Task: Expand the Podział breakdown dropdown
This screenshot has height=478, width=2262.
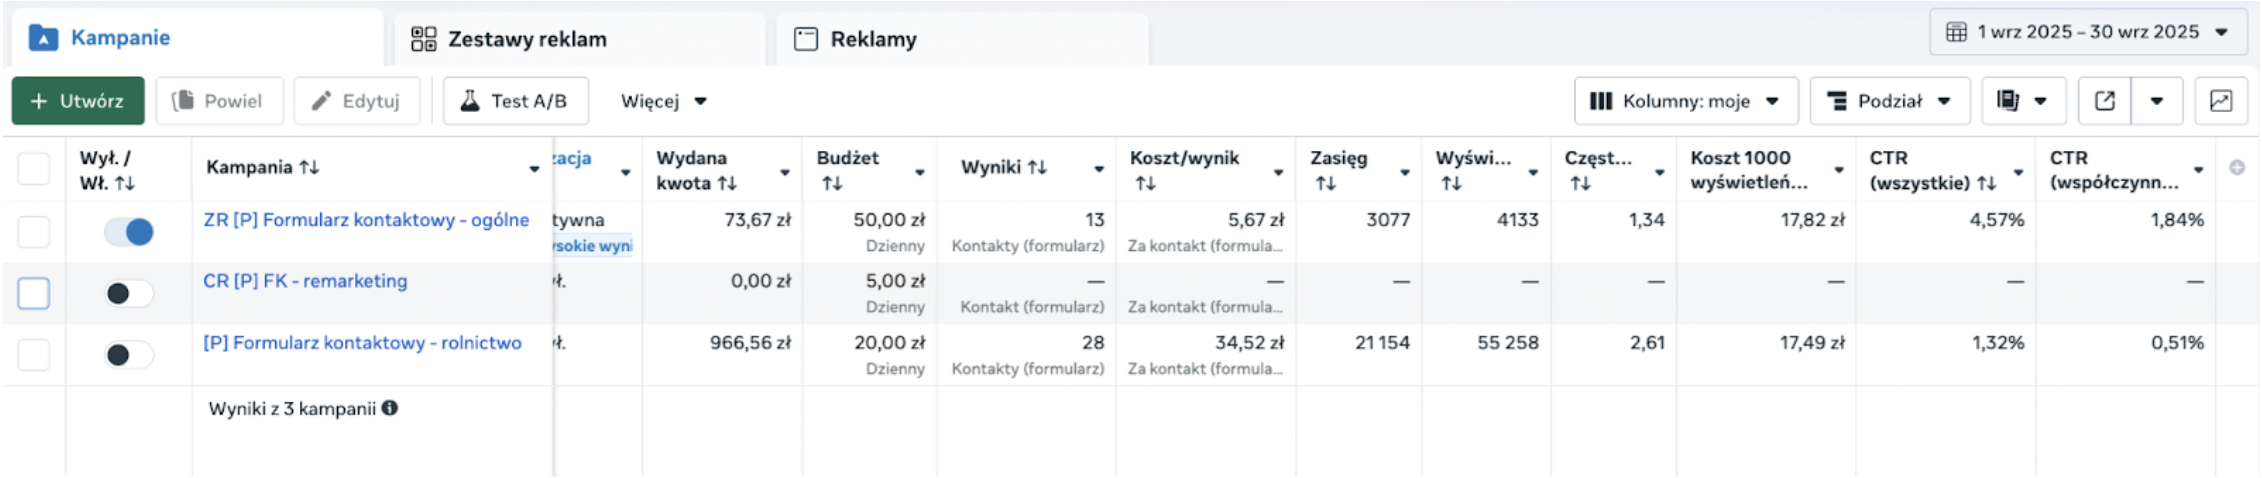Action: (1889, 101)
